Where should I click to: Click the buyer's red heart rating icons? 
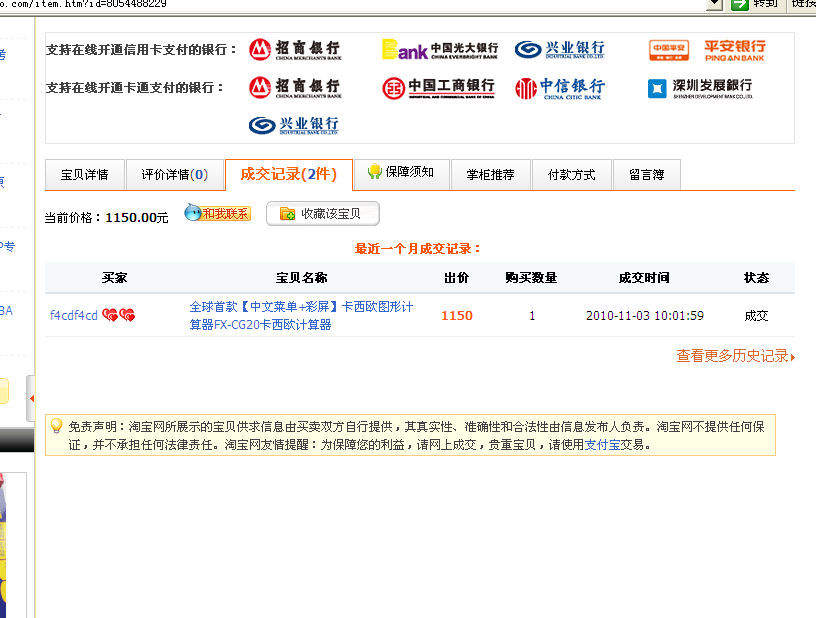click(119, 315)
